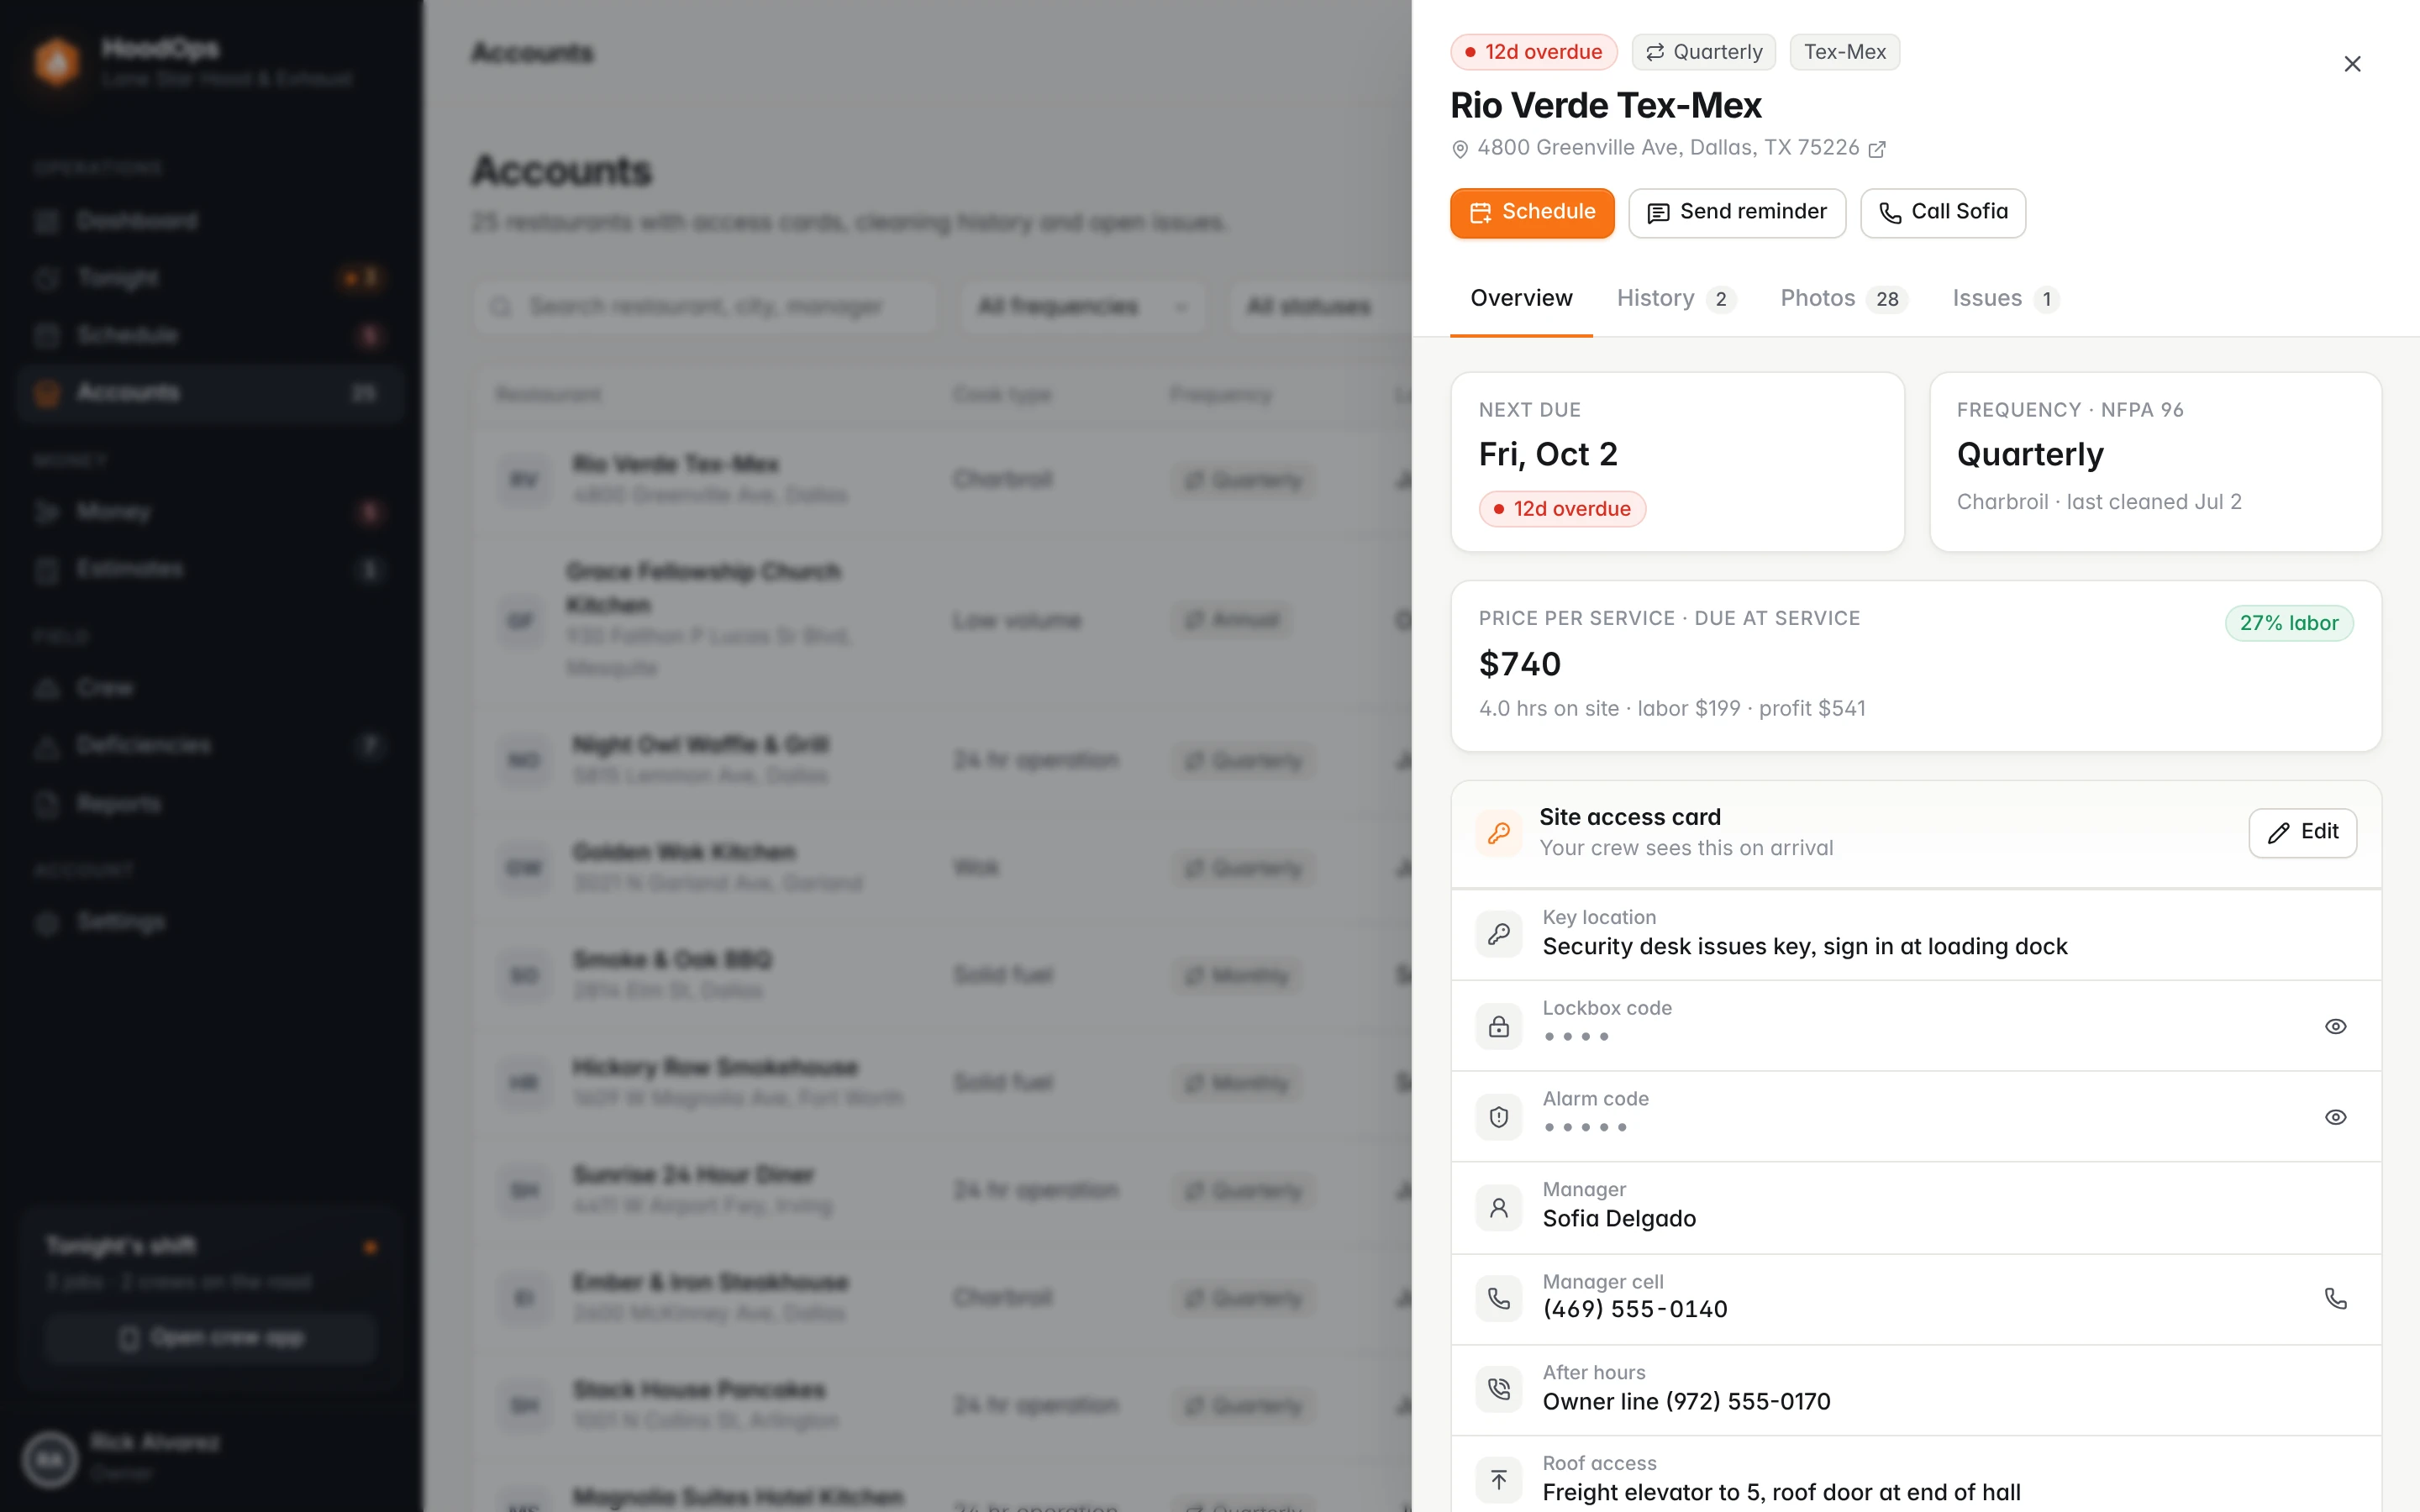The width and height of the screenshot is (2420, 1512).
Task: Reveal the Alarm code with eye icon
Action: tap(2335, 1117)
